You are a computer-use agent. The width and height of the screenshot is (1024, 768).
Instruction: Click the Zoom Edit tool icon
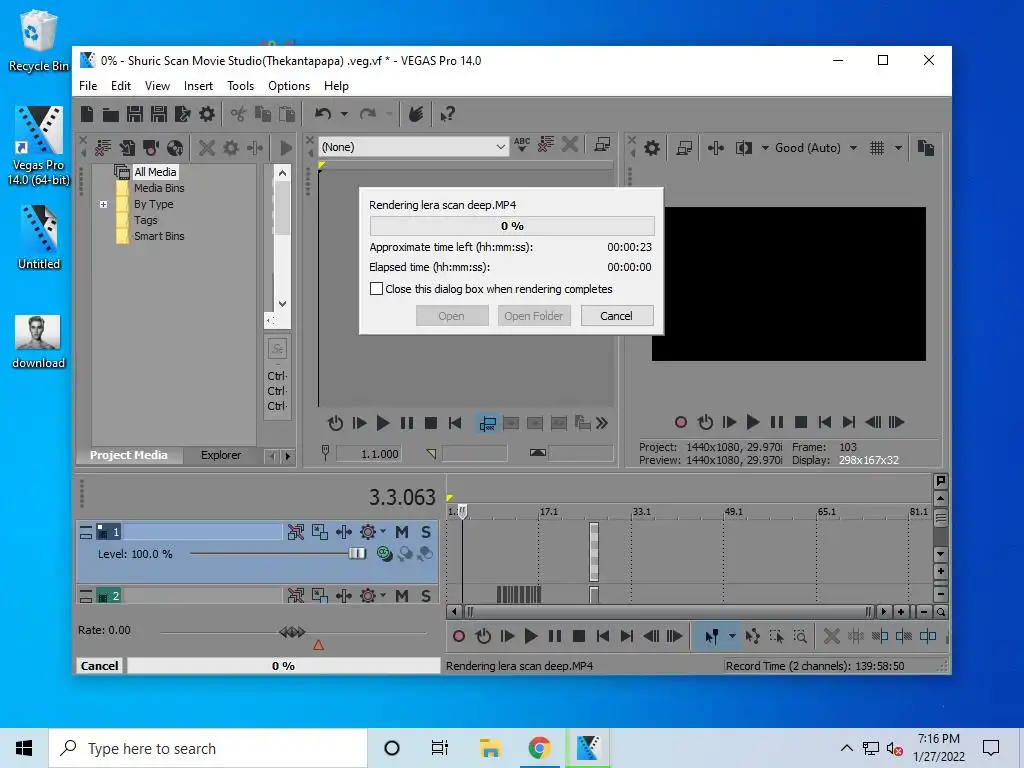click(800, 636)
